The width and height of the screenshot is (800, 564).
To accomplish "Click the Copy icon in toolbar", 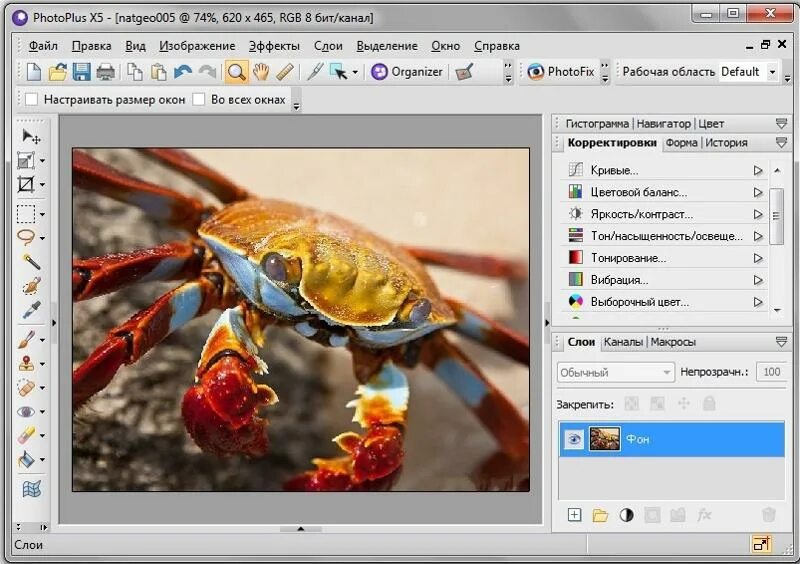I will (135, 72).
